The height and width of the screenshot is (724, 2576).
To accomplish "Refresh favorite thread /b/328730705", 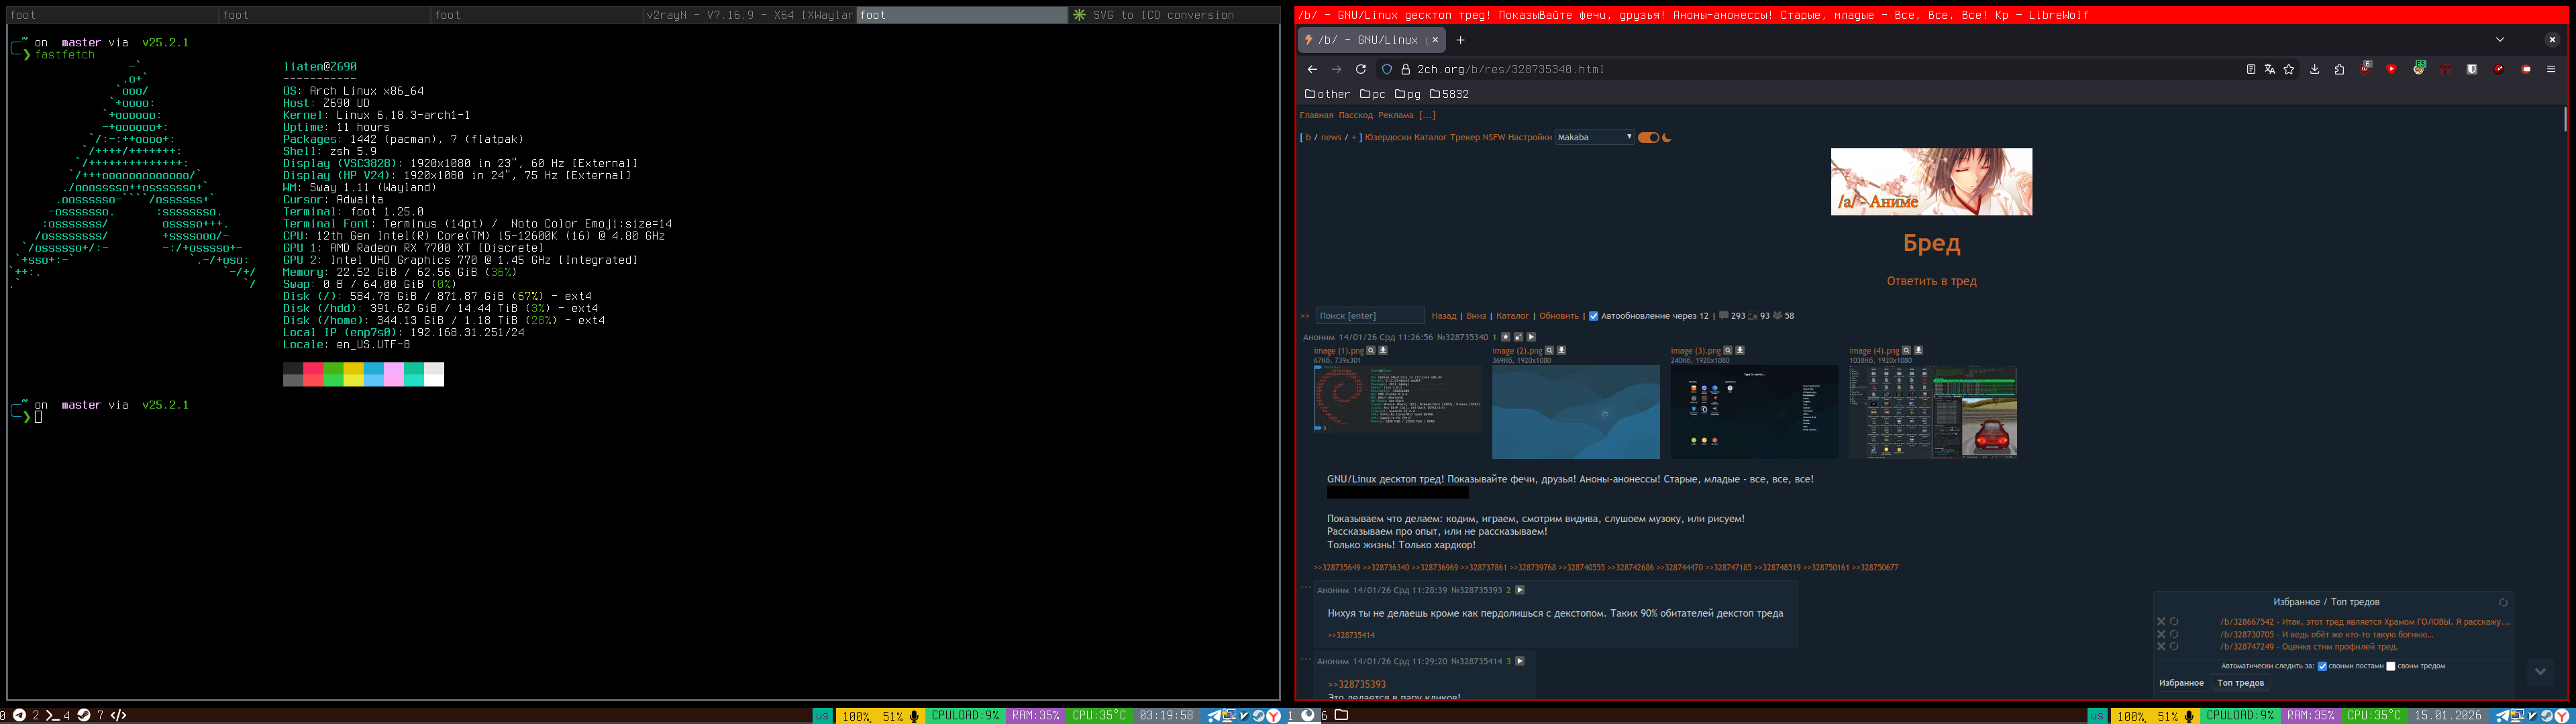I will point(2174,634).
